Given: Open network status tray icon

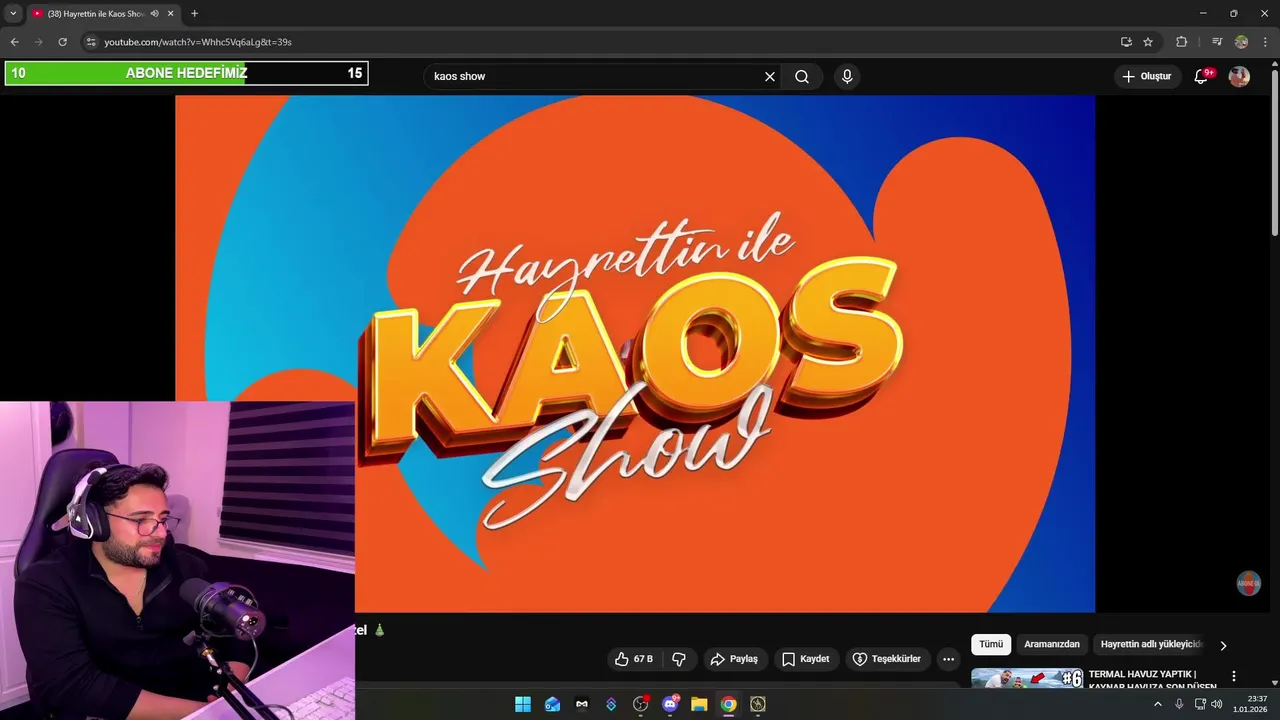Looking at the screenshot, I should click(1200, 704).
